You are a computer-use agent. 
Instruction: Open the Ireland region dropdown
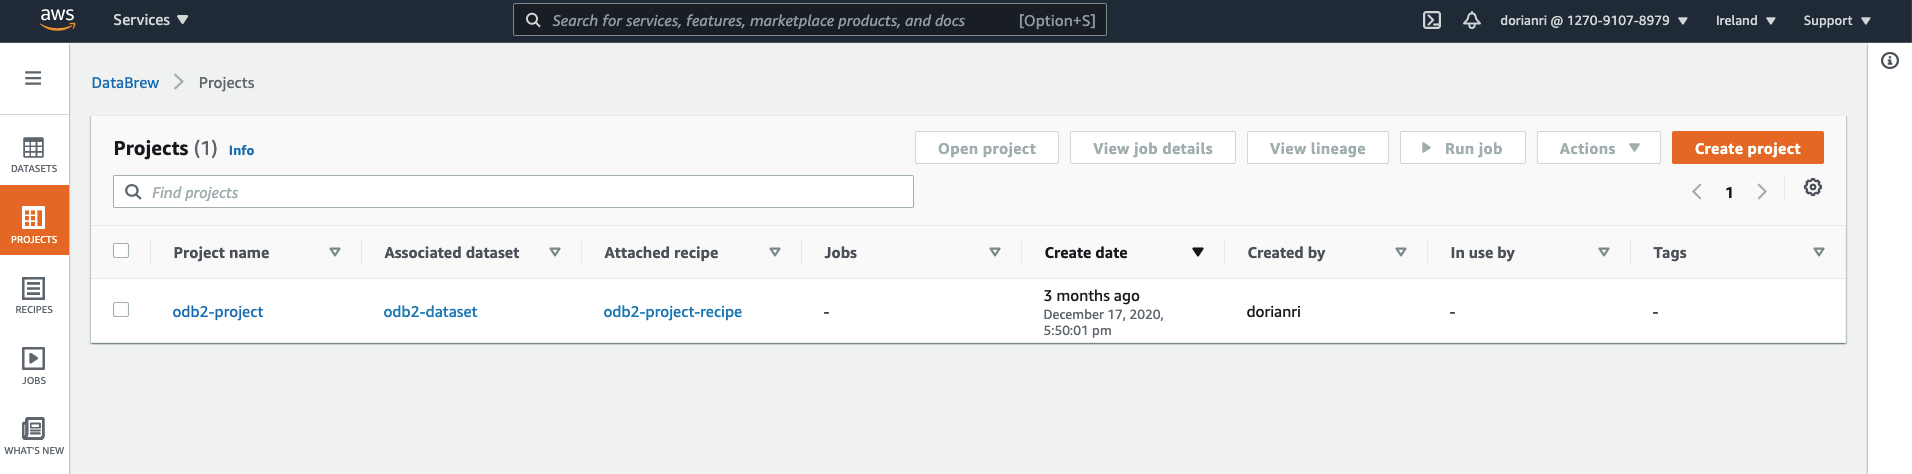point(1745,20)
